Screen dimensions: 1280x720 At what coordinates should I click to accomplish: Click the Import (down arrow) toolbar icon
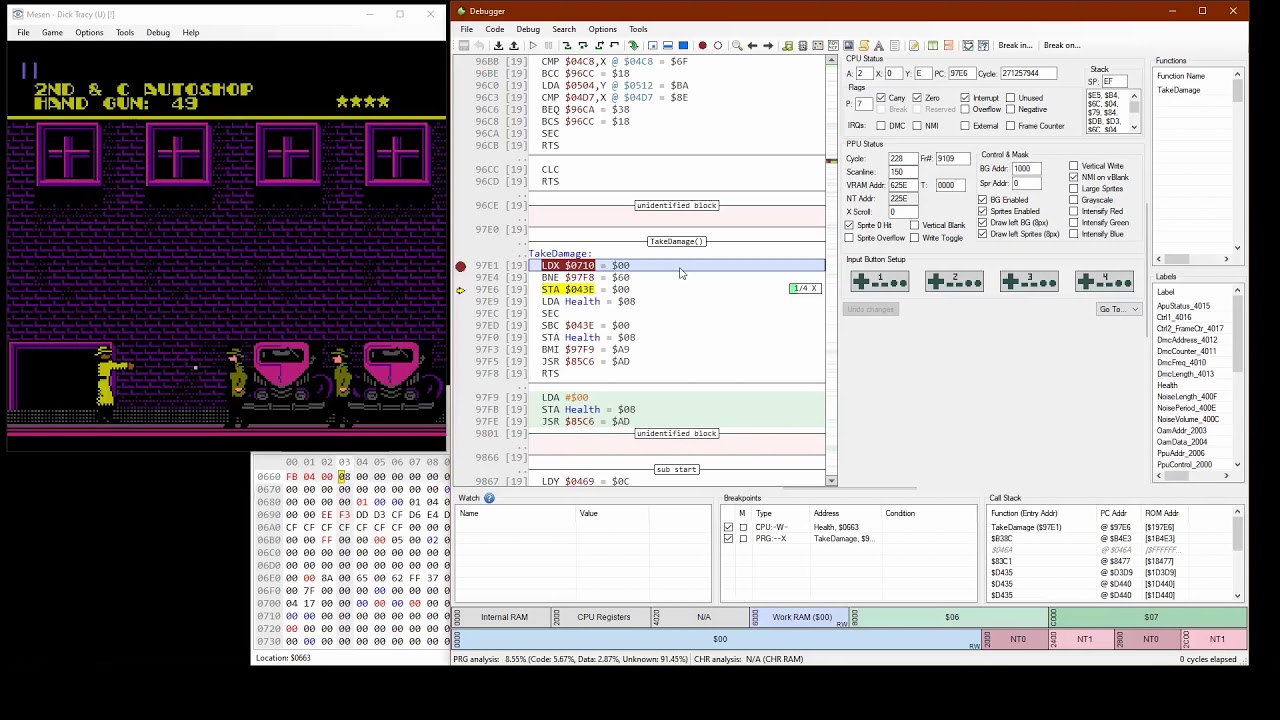tap(498, 45)
